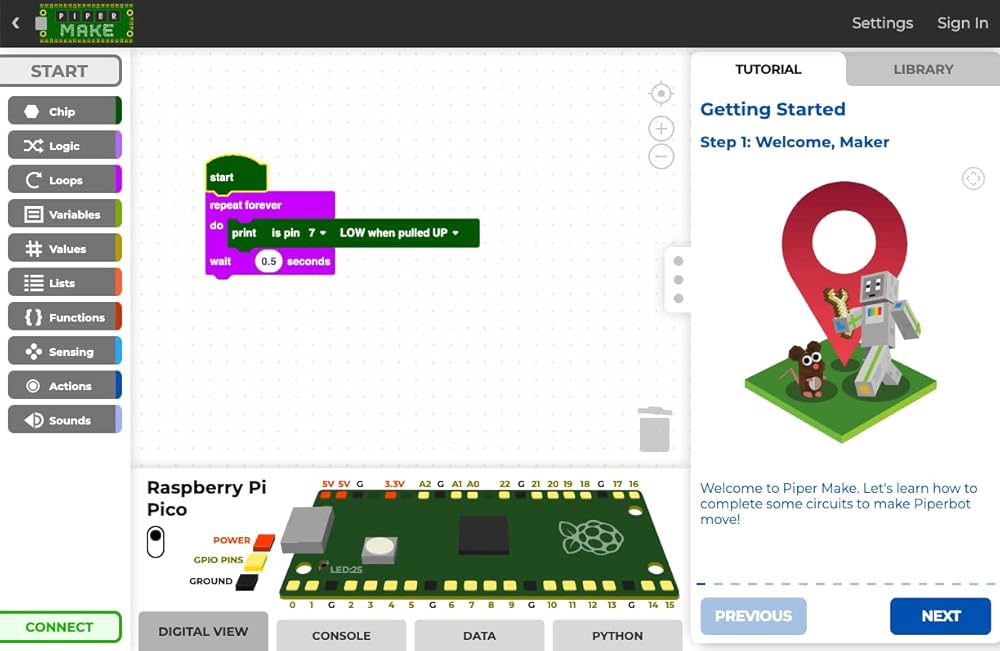The image size is (1000, 651).
Task: Open the Loops blocks category
Action: (64, 180)
